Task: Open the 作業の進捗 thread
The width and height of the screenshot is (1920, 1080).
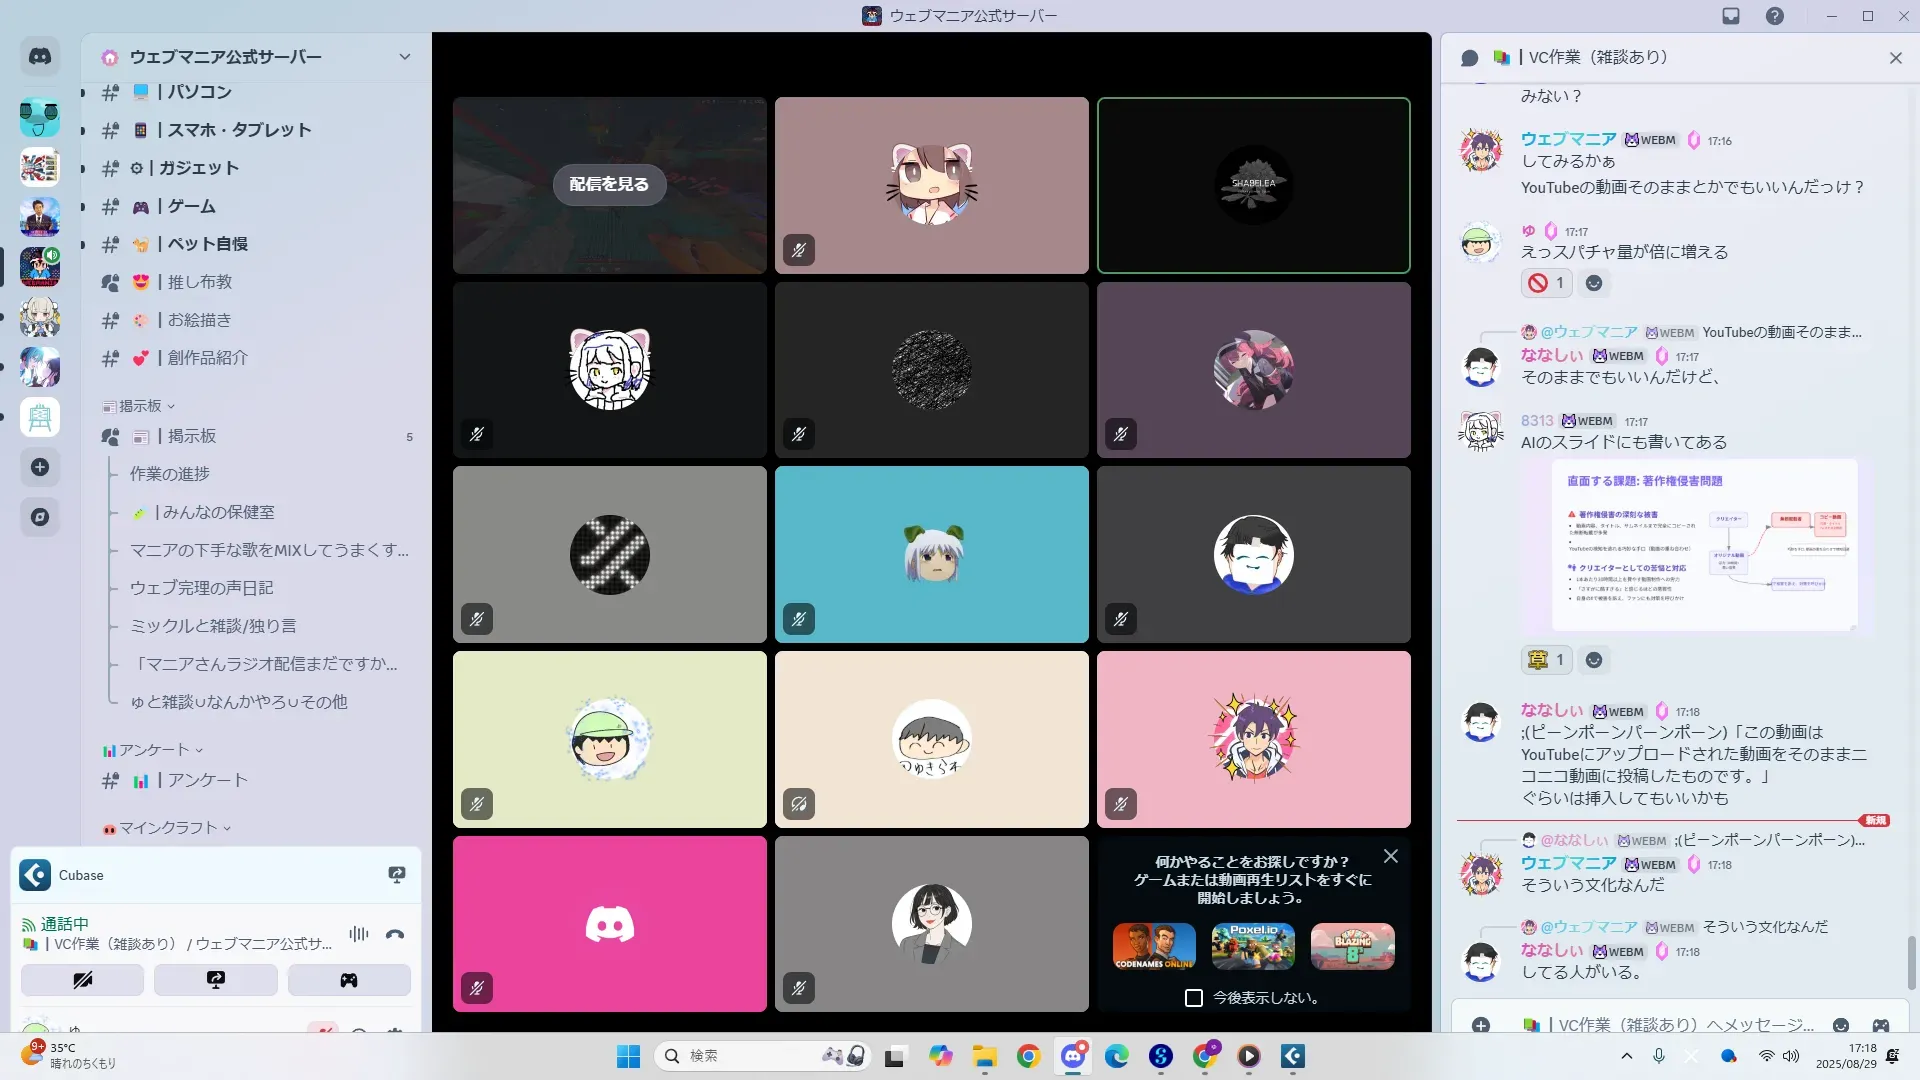Action: 170,474
